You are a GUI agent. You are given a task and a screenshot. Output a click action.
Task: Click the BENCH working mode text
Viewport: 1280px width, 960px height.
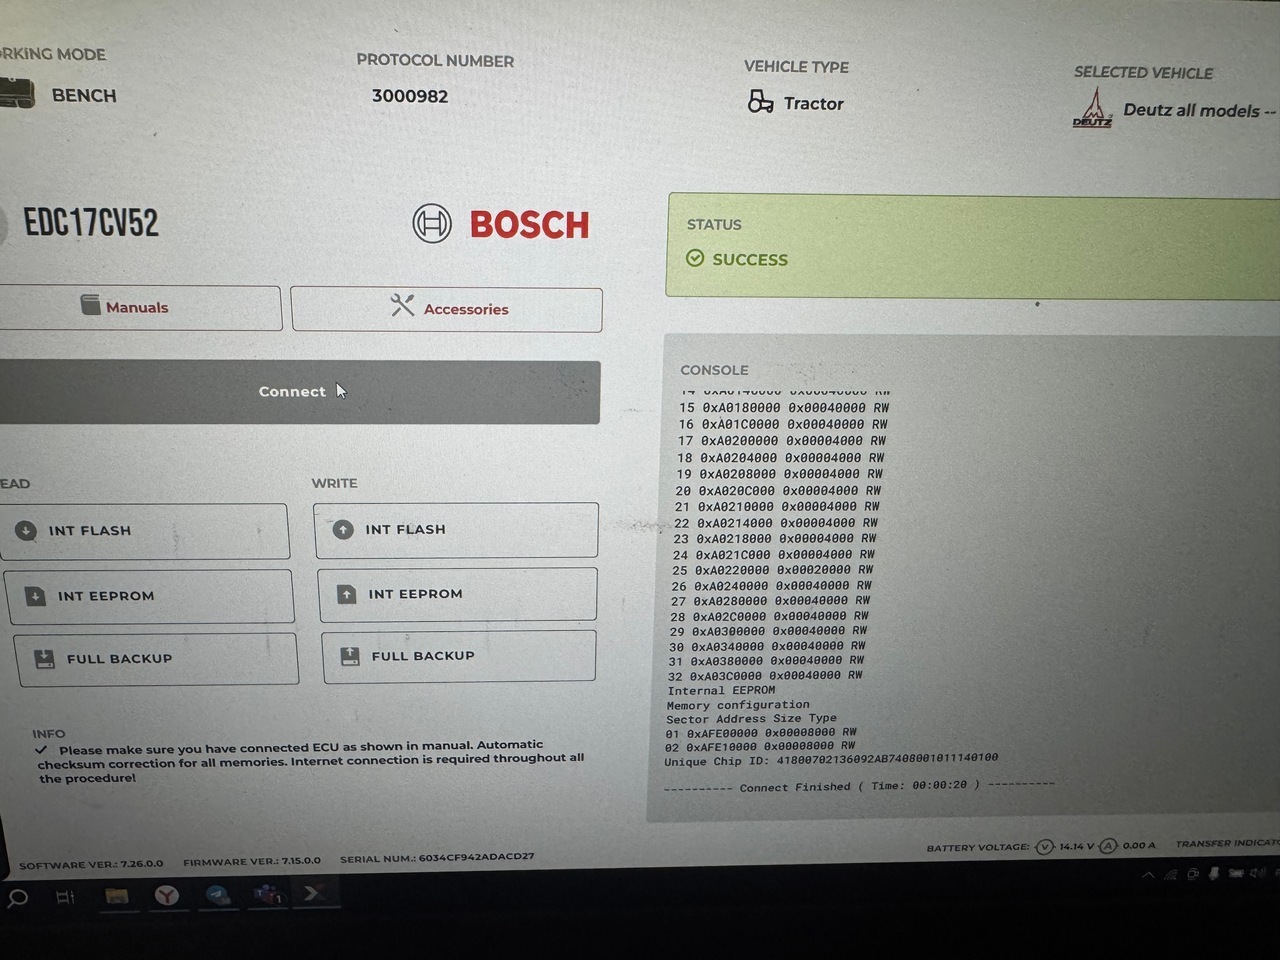84,95
